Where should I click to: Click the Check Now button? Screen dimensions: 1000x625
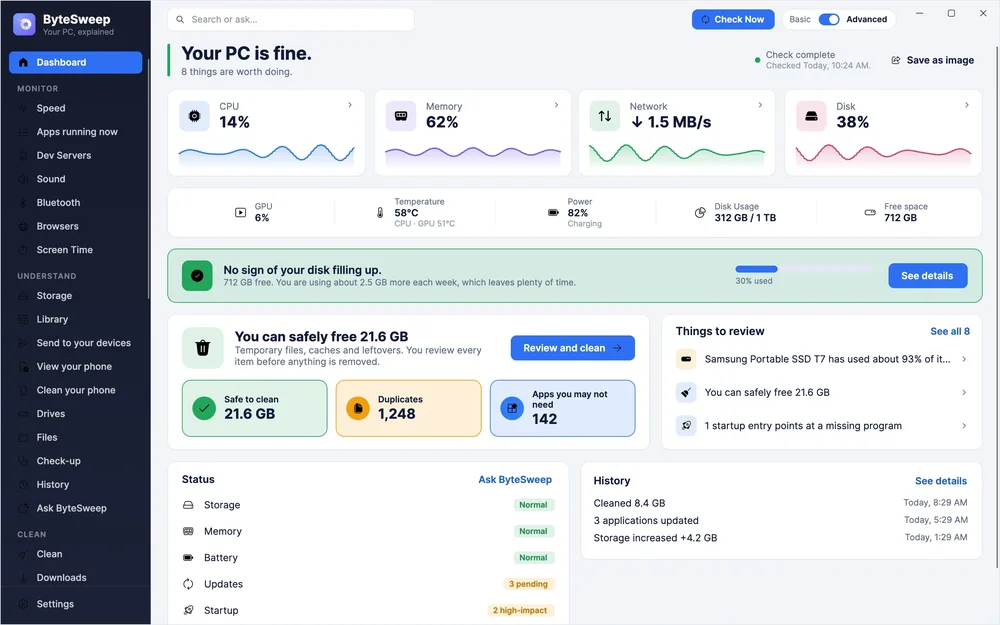click(x=733, y=19)
